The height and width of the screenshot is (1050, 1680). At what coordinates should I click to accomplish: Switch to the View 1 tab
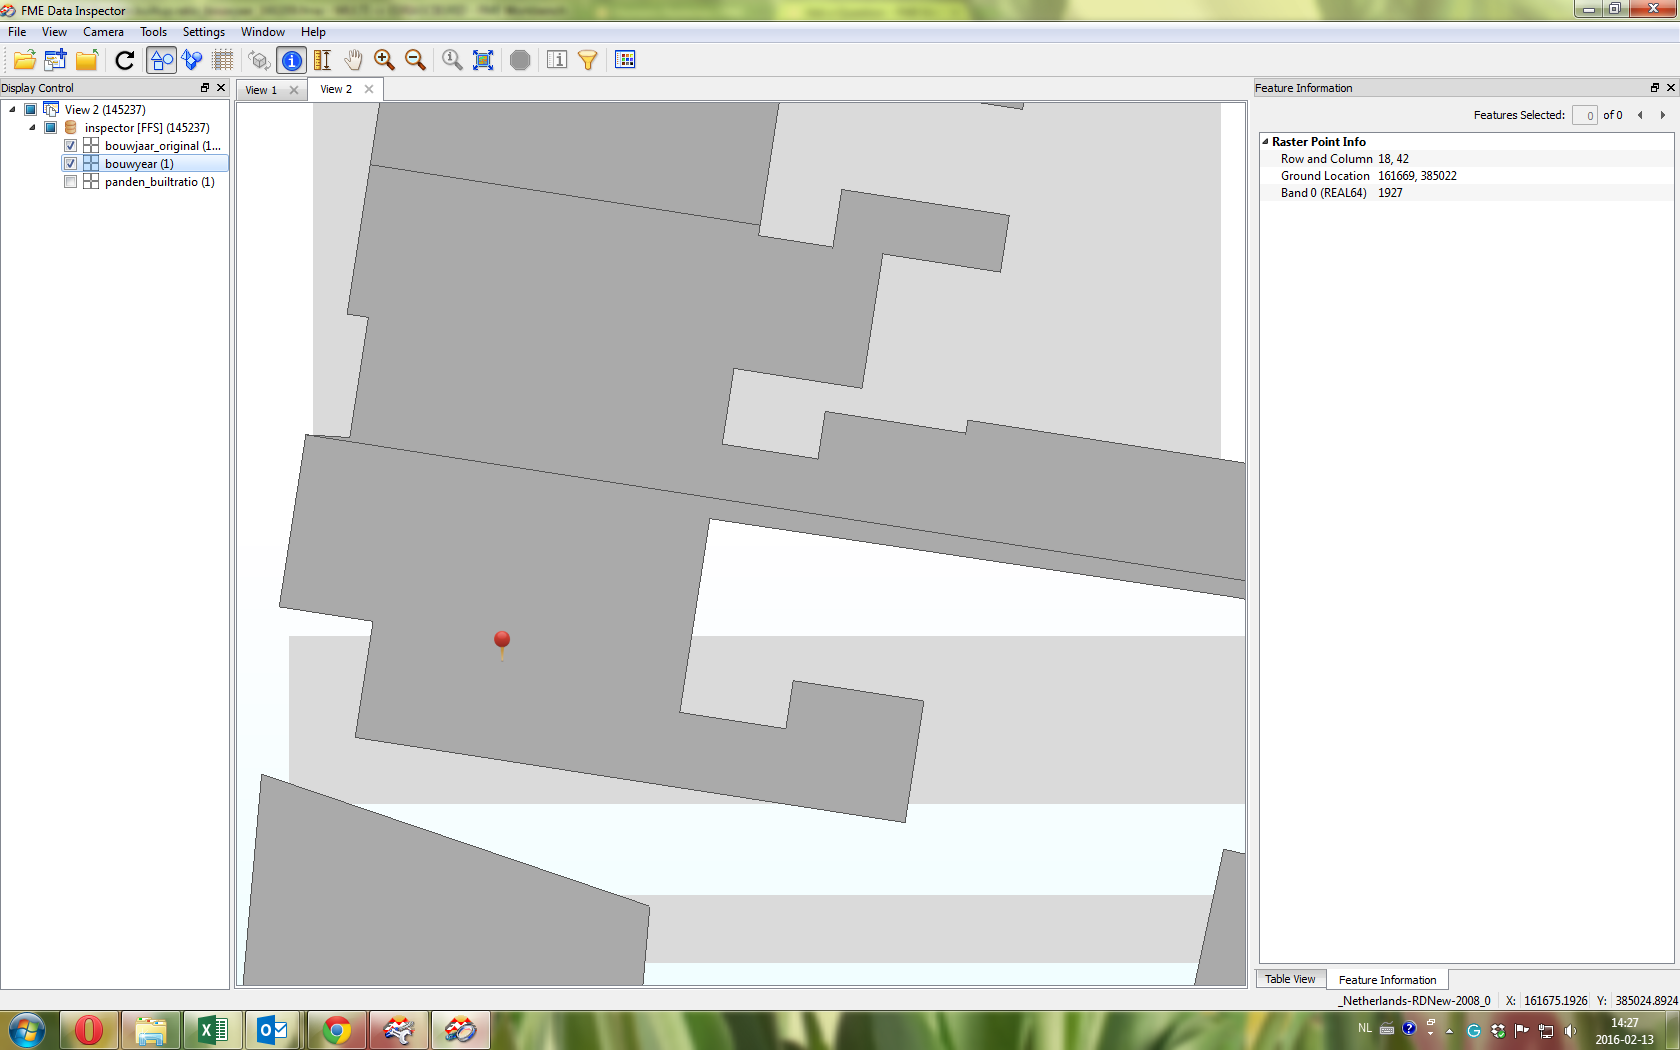[x=262, y=89]
